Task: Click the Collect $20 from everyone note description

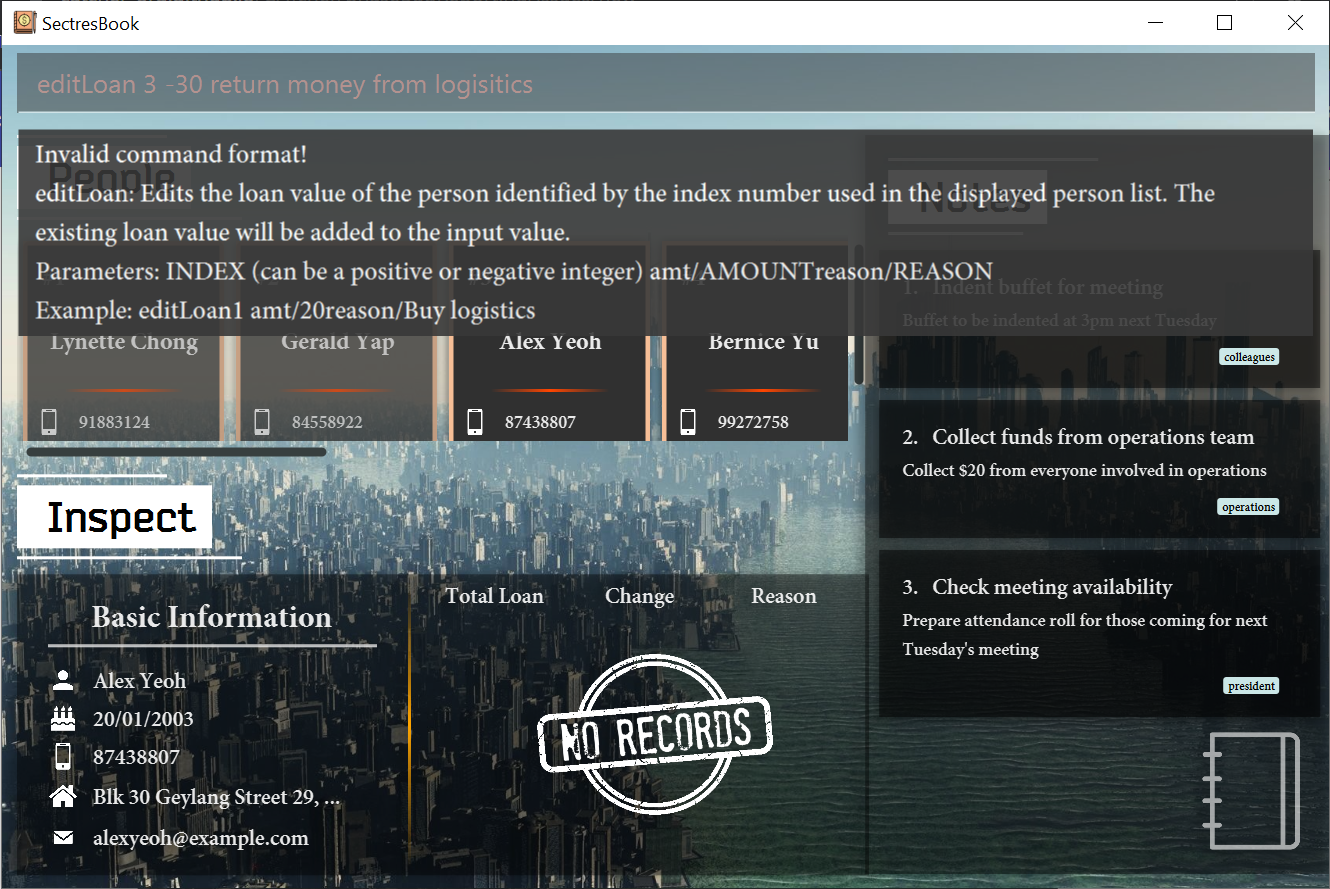Action: click(x=1084, y=470)
